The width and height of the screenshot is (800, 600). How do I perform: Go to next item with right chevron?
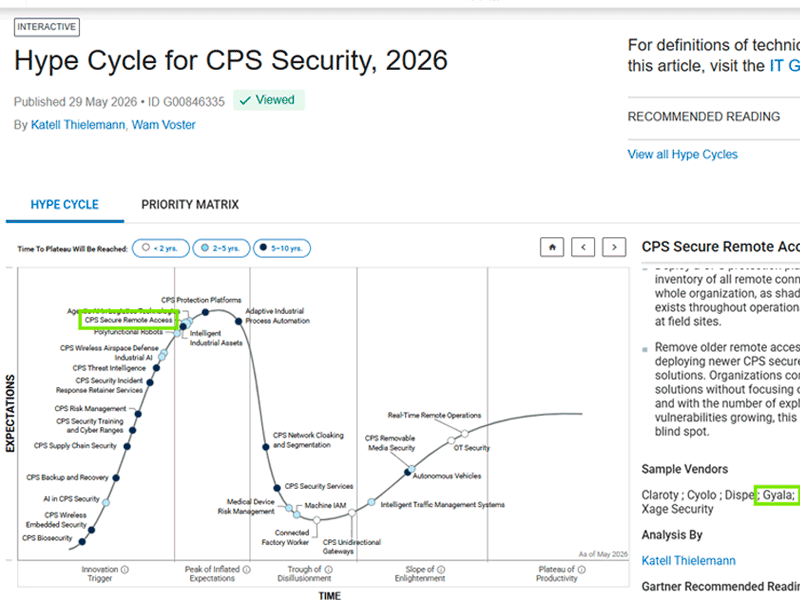tap(614, 247)
